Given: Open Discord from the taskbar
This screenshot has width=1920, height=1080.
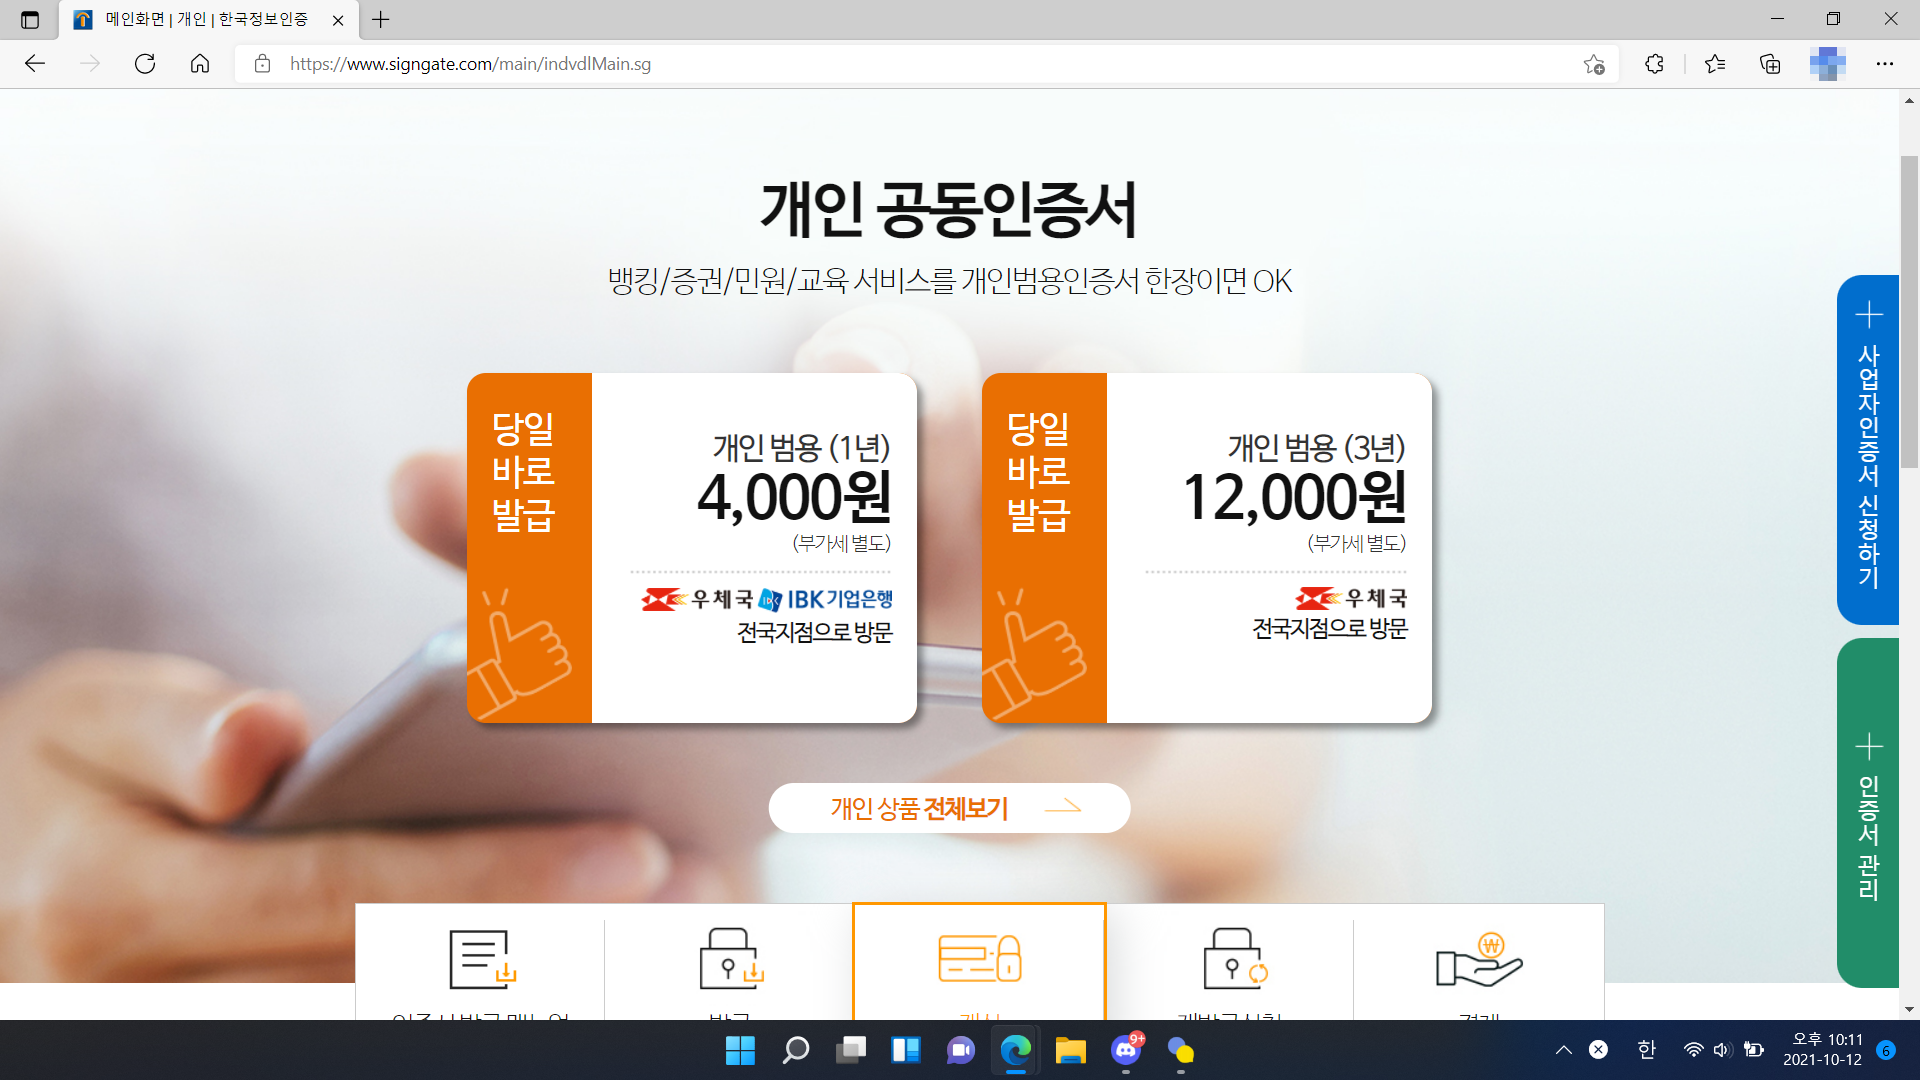Looking at the screenshot, I should 1125,1050.
